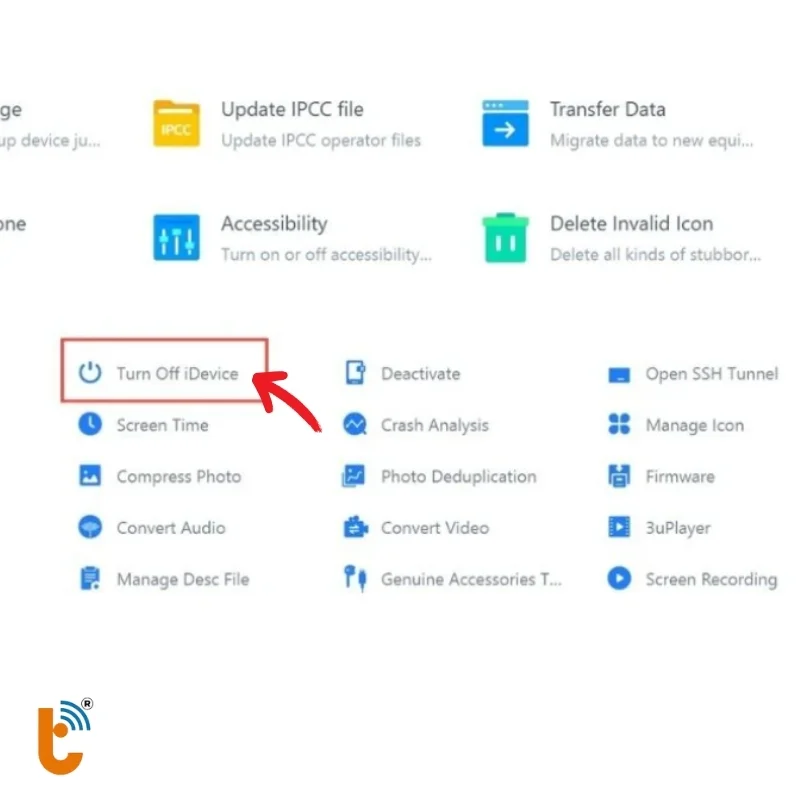Open the SSH Tunnel option
The height and width of the screenshot is (800, 800).
pos(710,374)
